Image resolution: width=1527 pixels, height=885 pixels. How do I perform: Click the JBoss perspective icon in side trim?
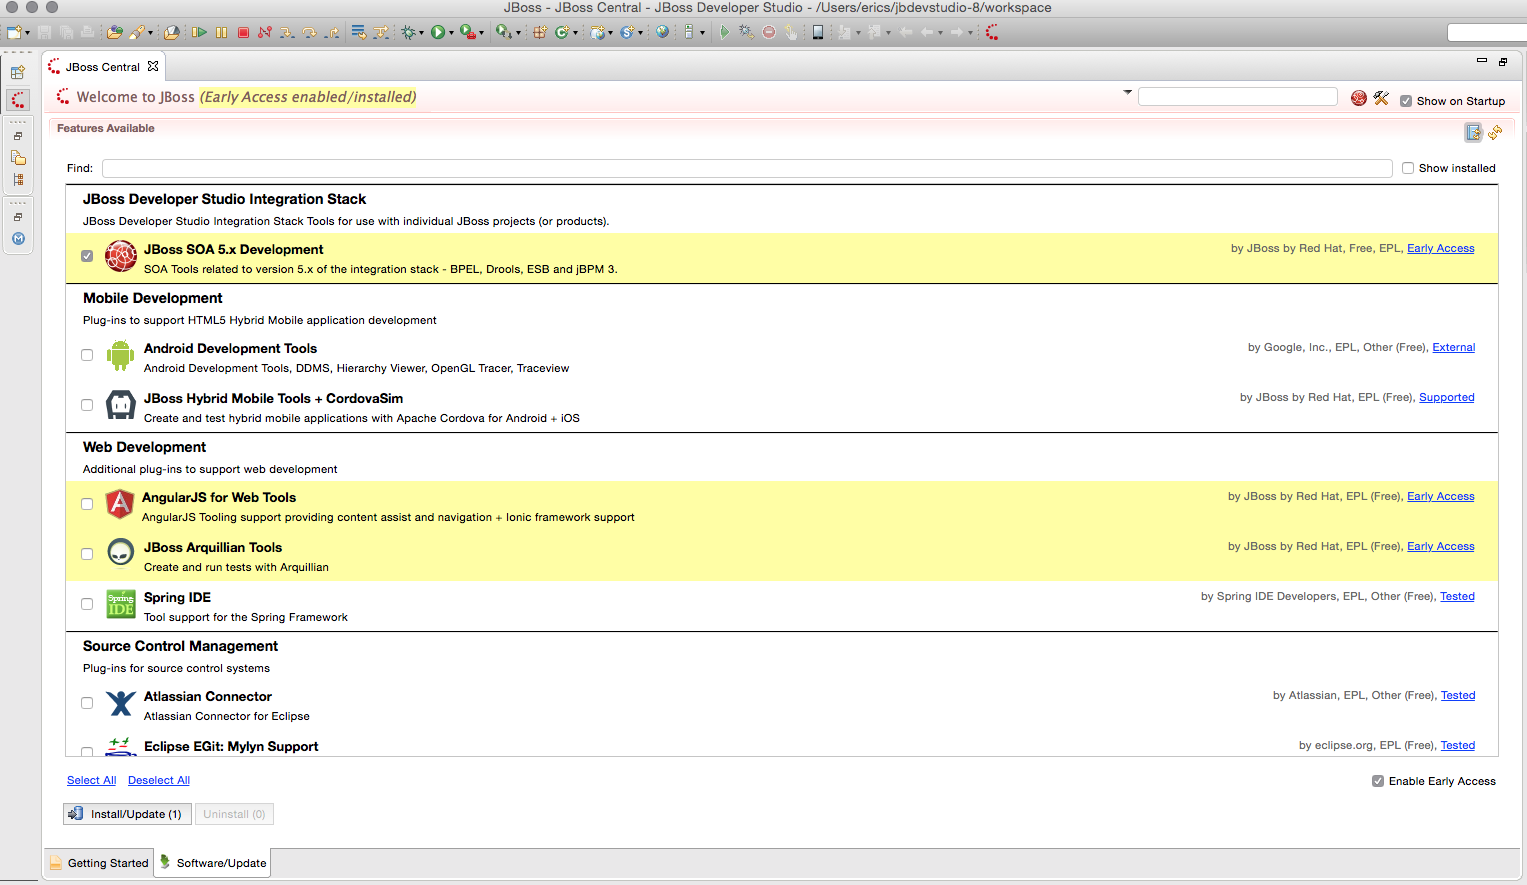click(18, 100)
